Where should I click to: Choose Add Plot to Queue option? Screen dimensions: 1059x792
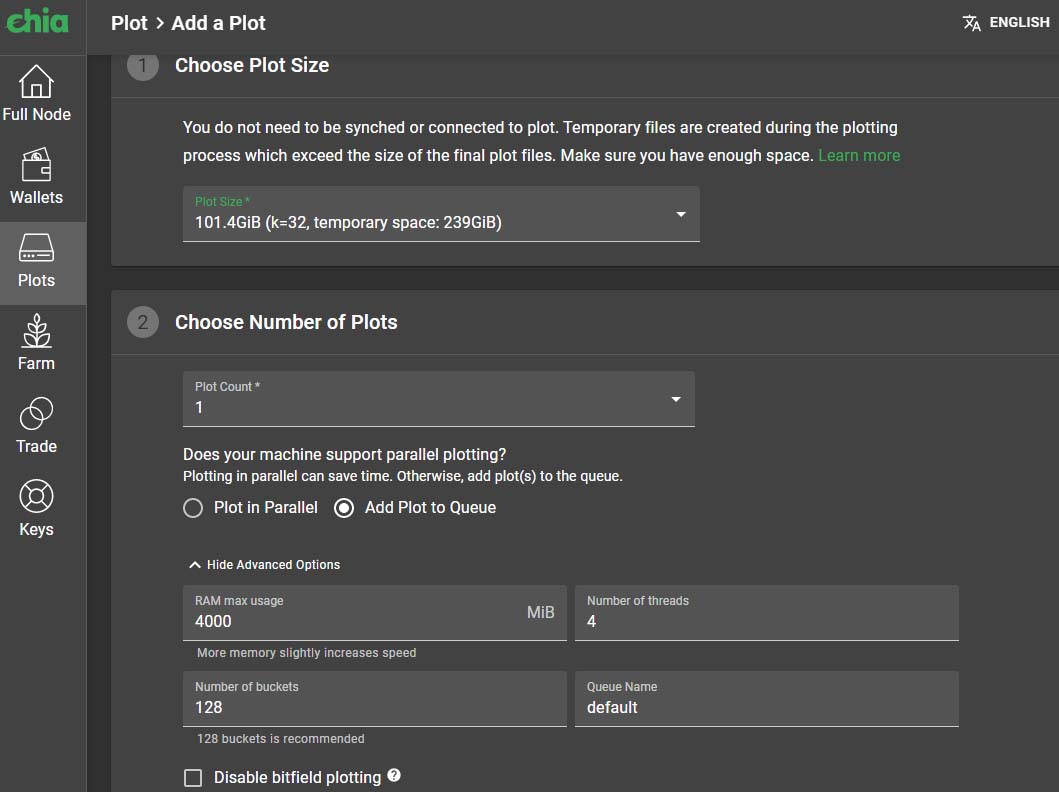pyautogui.click(x=344, y=508)
